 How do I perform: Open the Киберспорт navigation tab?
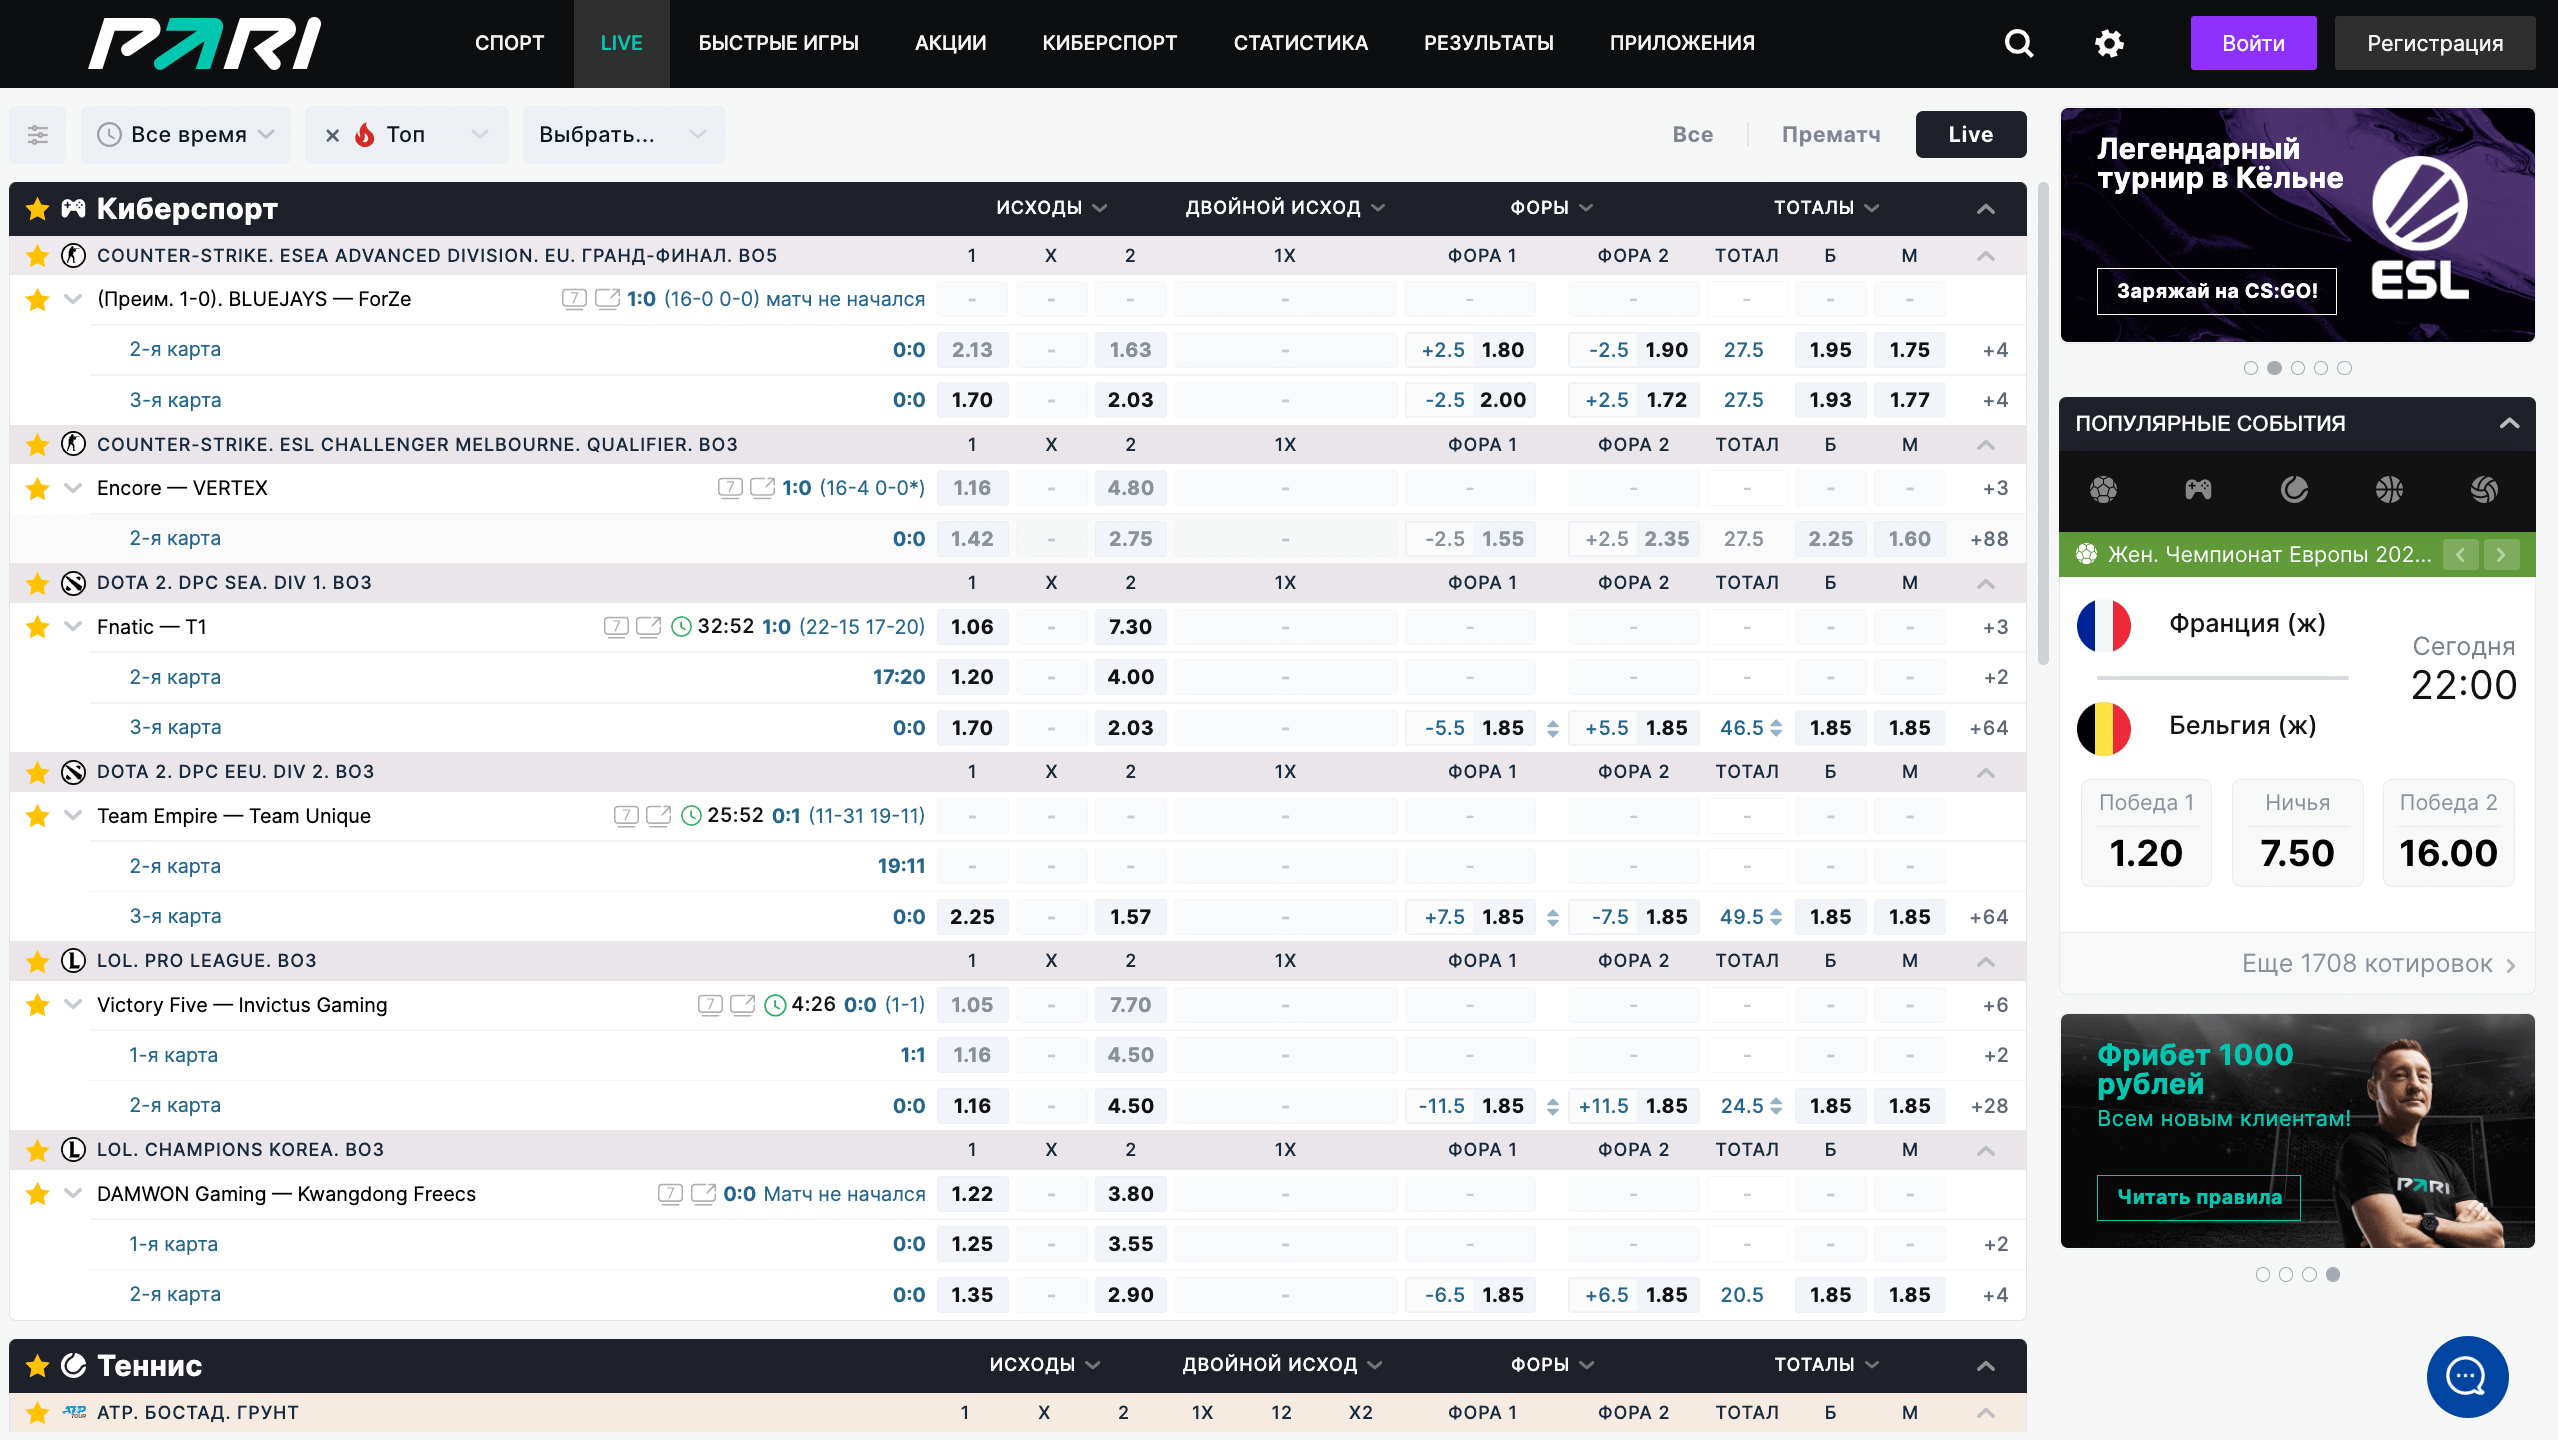1109,43
